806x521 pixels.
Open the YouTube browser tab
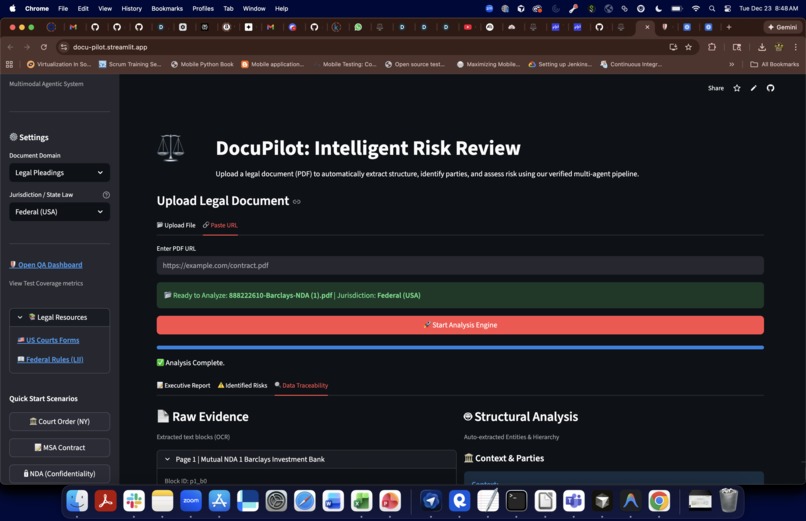click(468, 27)
